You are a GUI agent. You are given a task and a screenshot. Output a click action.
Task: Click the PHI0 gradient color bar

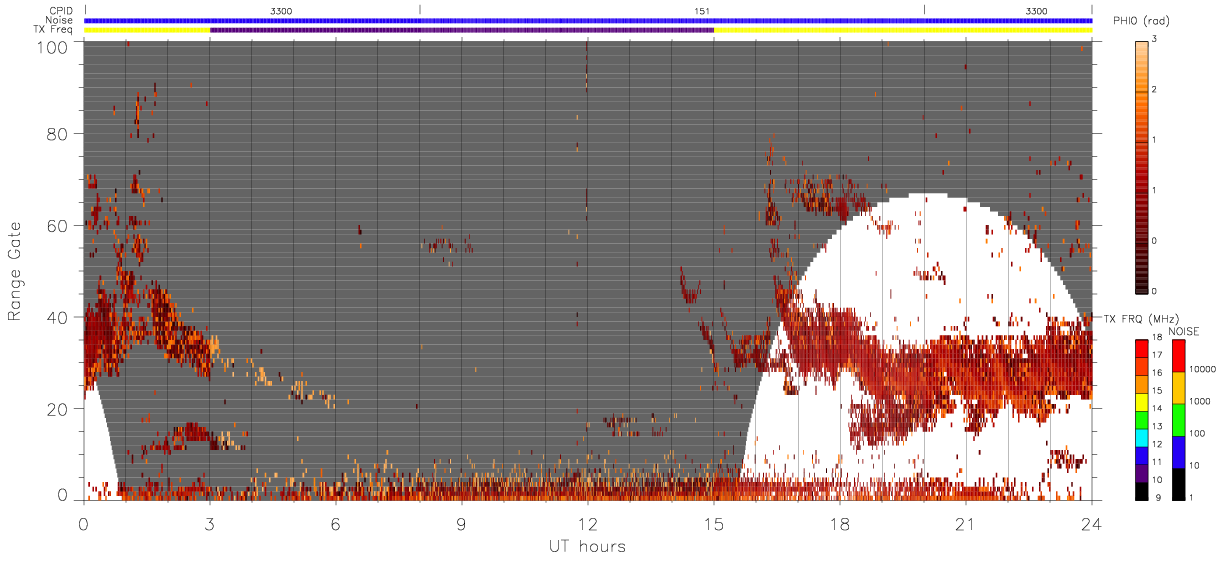(1142, 165)
